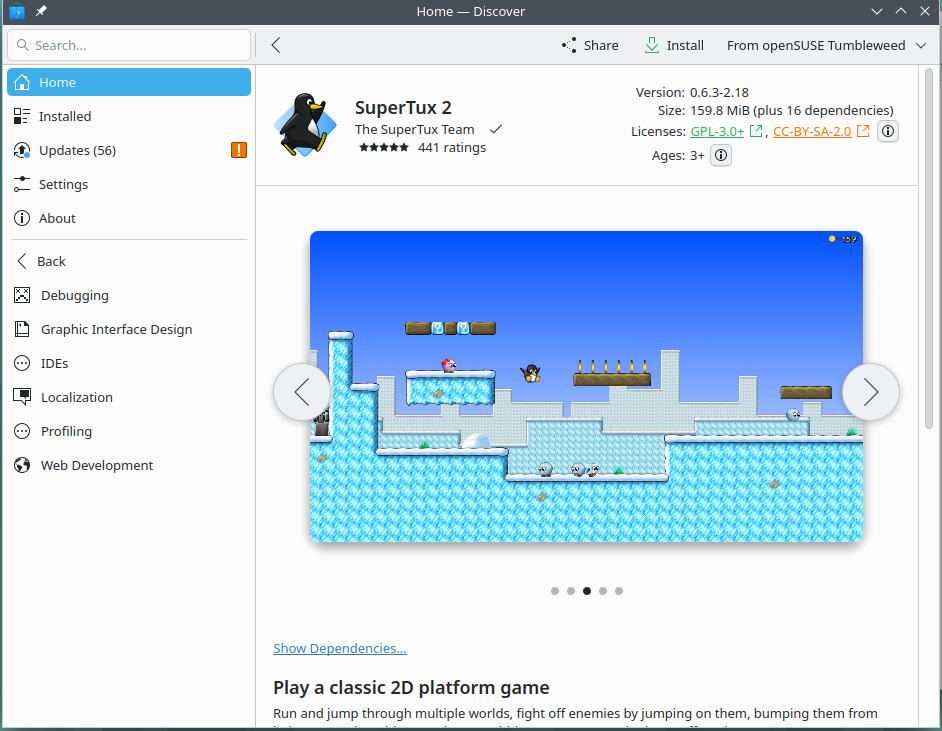This screenshot has height=731, width=942.
Task: Click the dropdown arrow beside openSUSE Tumbleweed
Action: click(x=921, y=45)
